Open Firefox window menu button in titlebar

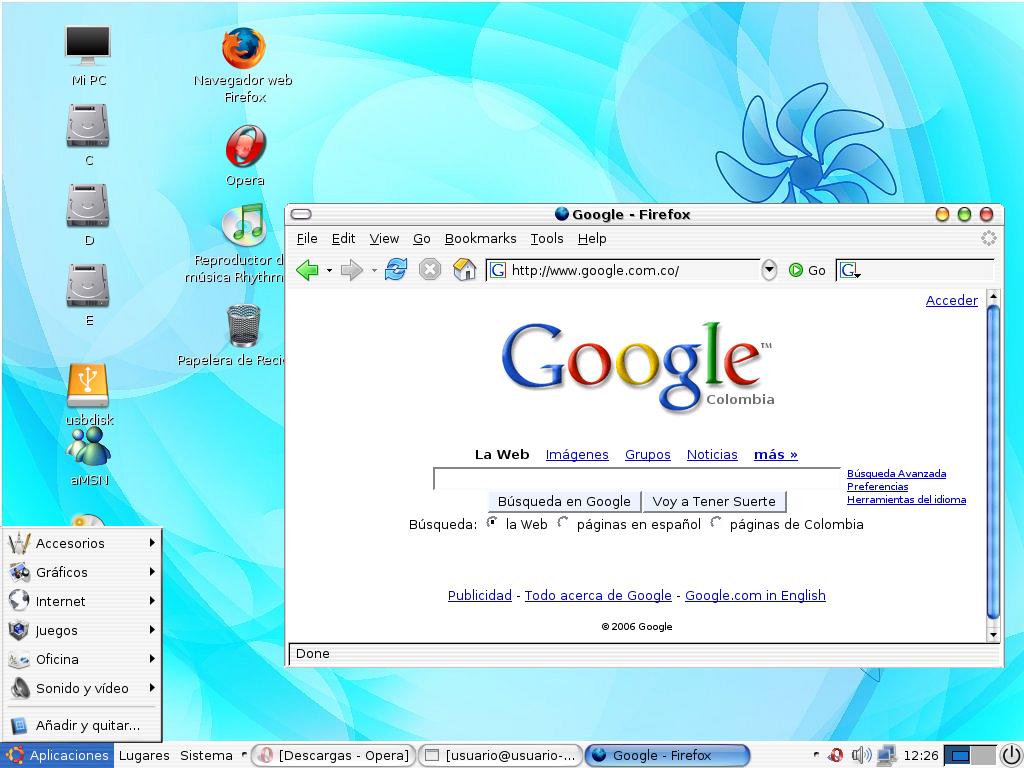click(301, 214)
